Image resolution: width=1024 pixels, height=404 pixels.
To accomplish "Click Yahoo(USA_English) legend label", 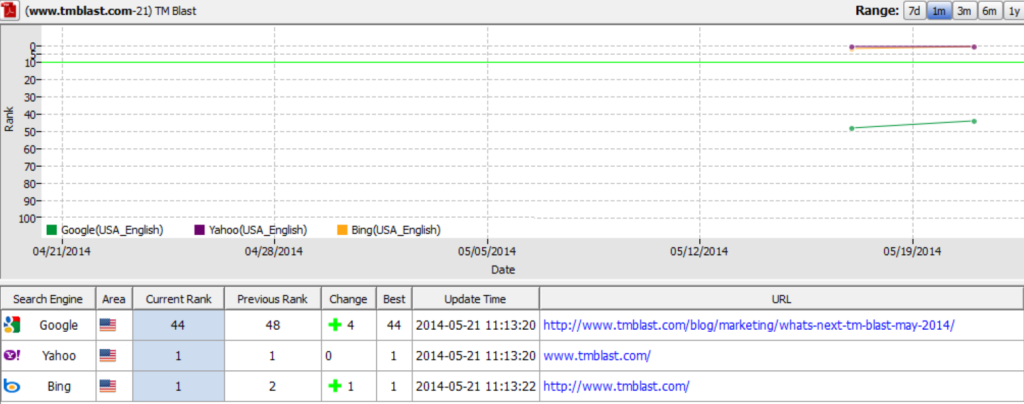I will (257, 230).
